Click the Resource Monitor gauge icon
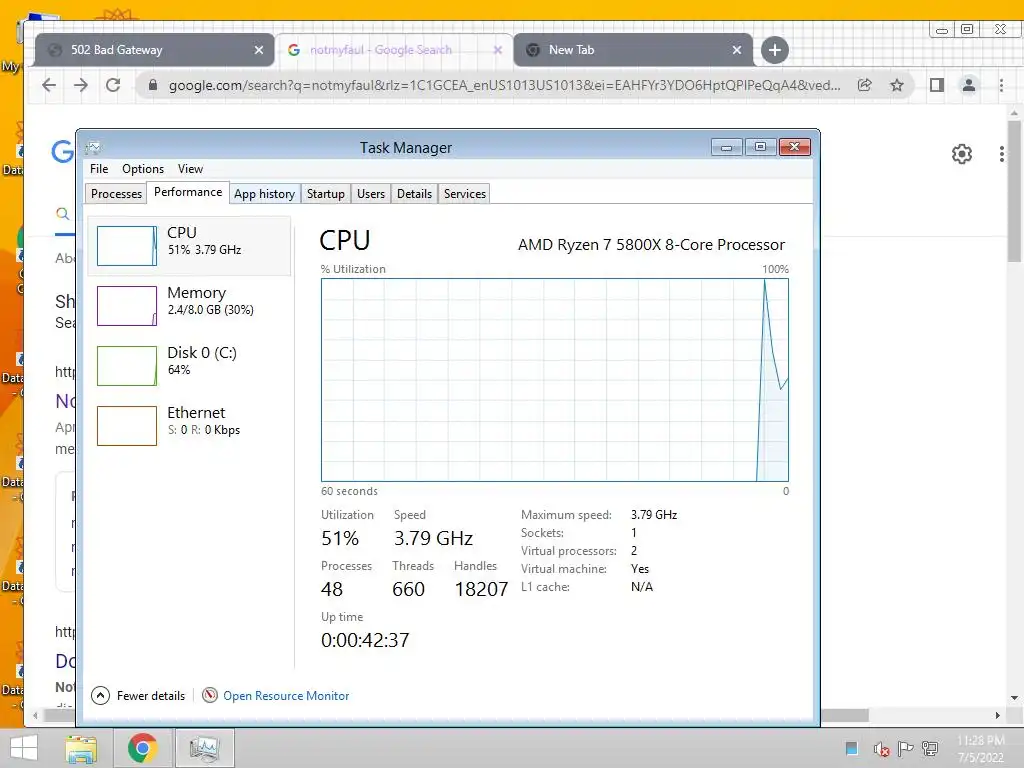Viewport: 1024px width, 768px height. click(x=210, y=696)
